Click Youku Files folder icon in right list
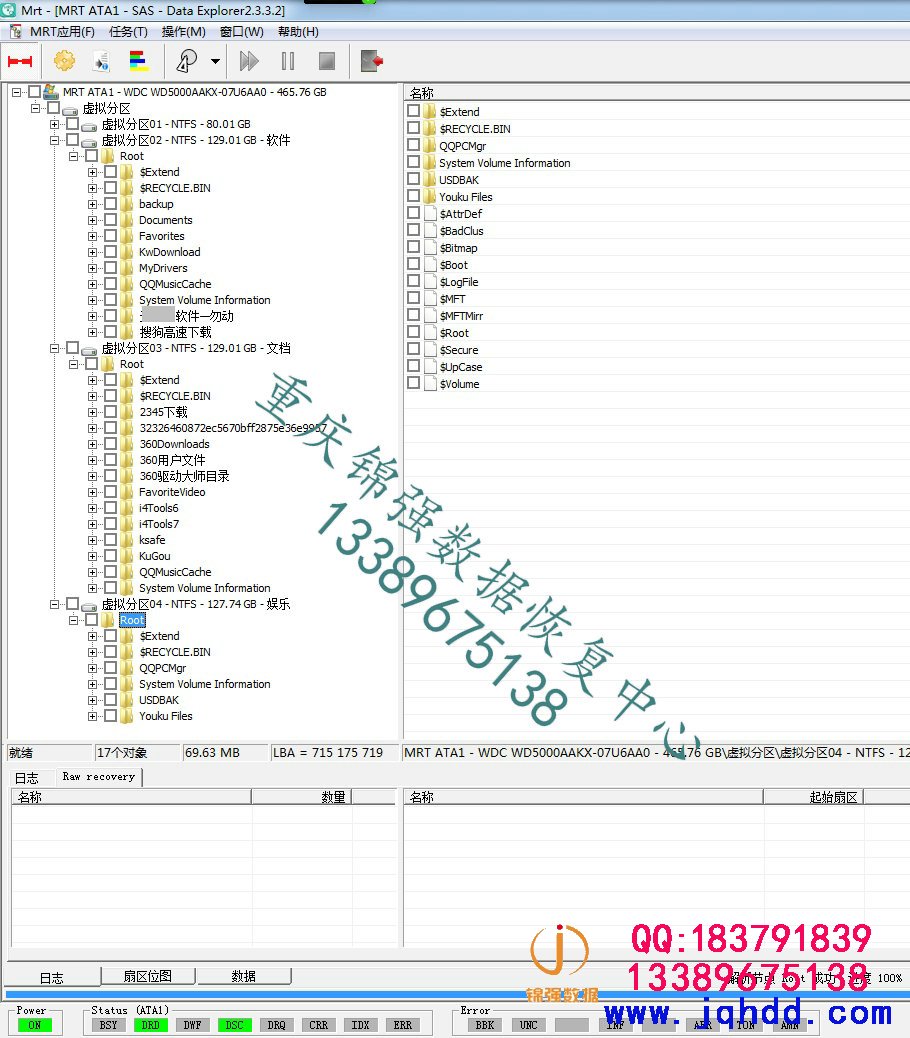The image size is (910, 1038). pos(430,197)
